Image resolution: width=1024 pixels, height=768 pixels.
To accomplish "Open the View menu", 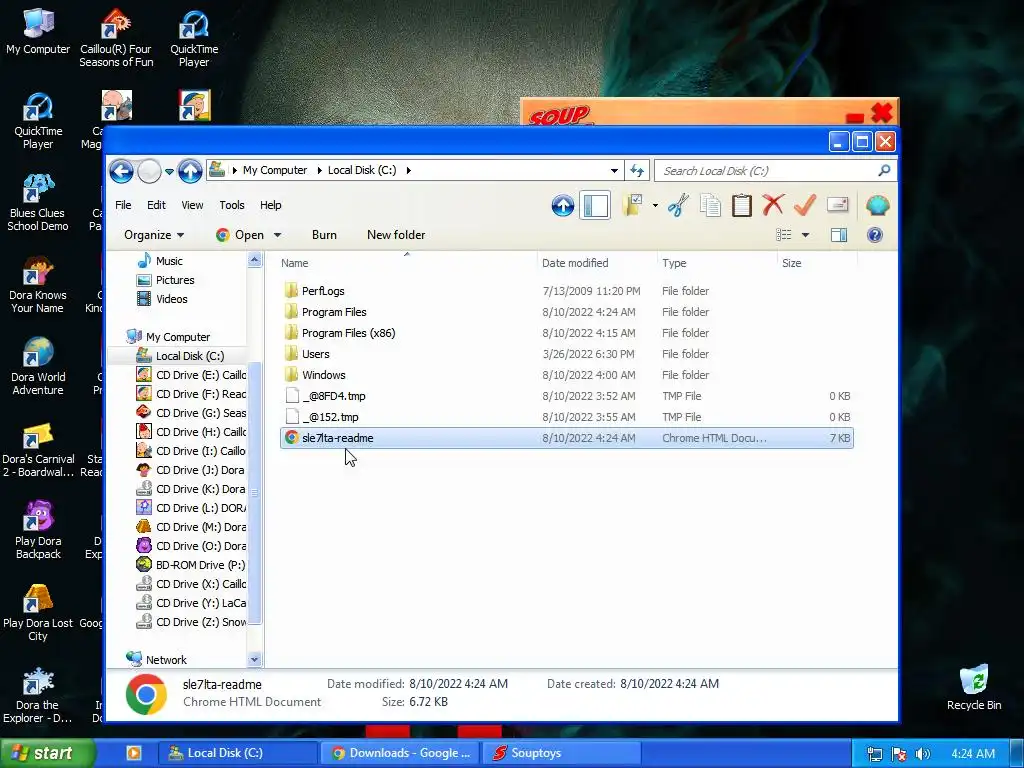I will pyautogui.click(x=192, y=205).
